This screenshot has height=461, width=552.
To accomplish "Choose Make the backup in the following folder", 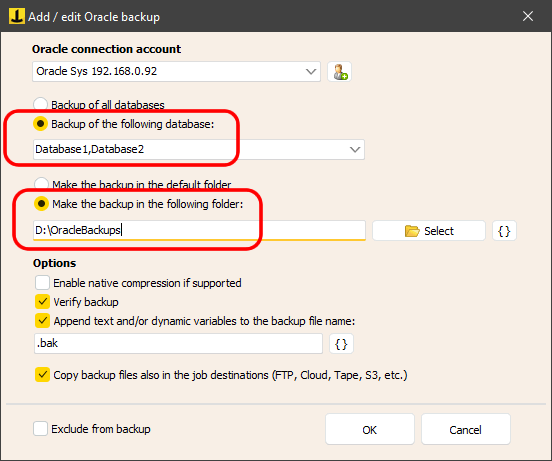I will 41,204.
